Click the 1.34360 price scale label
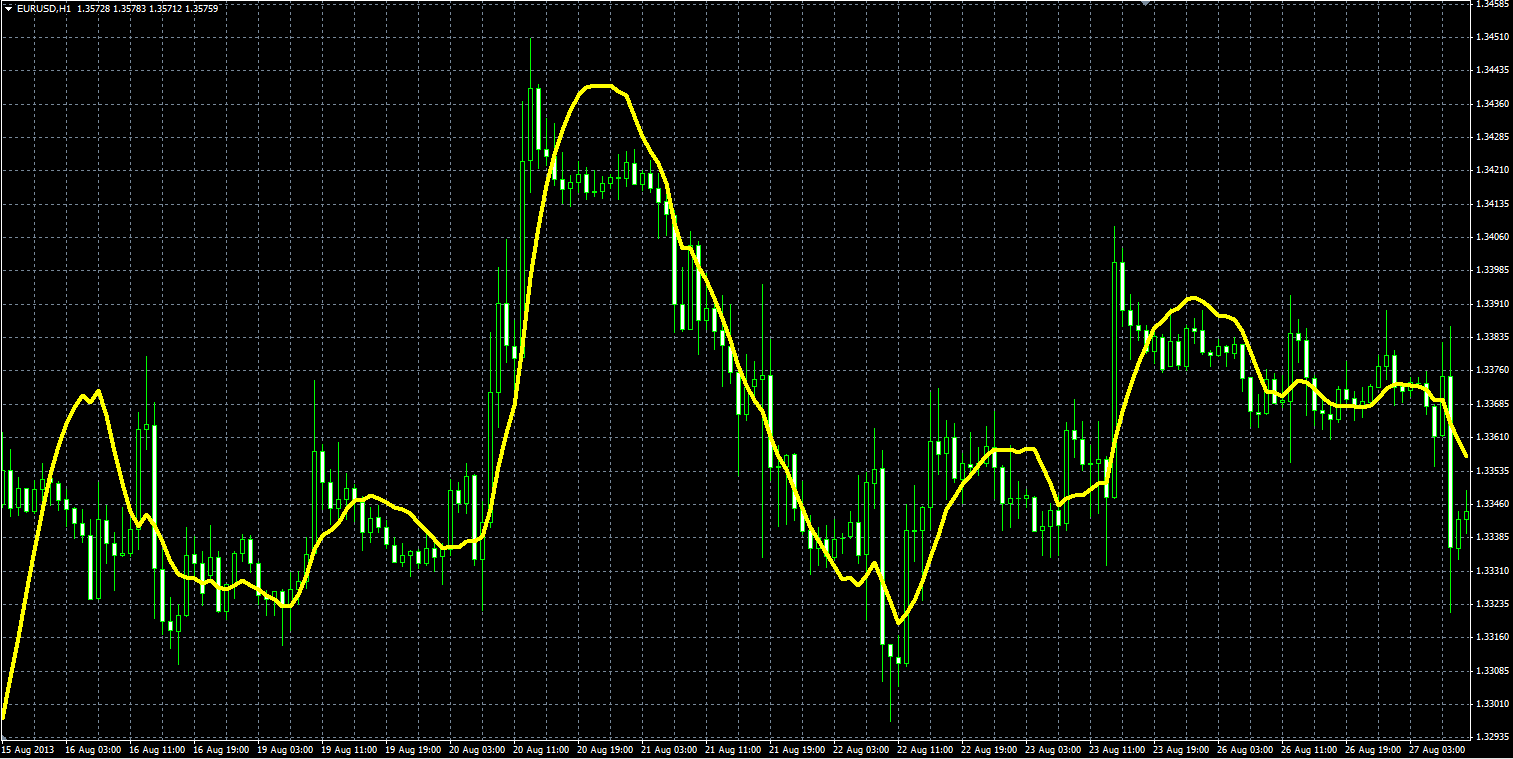This screenshot has height=759, width=1513. click(x=1492, y=104)
